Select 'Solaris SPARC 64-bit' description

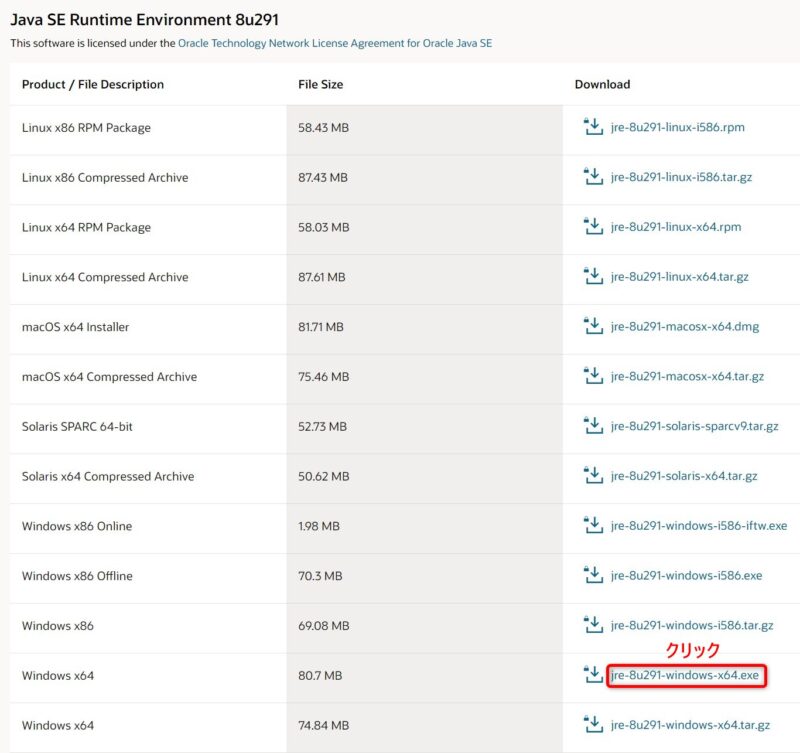click(x=77, y=426)
